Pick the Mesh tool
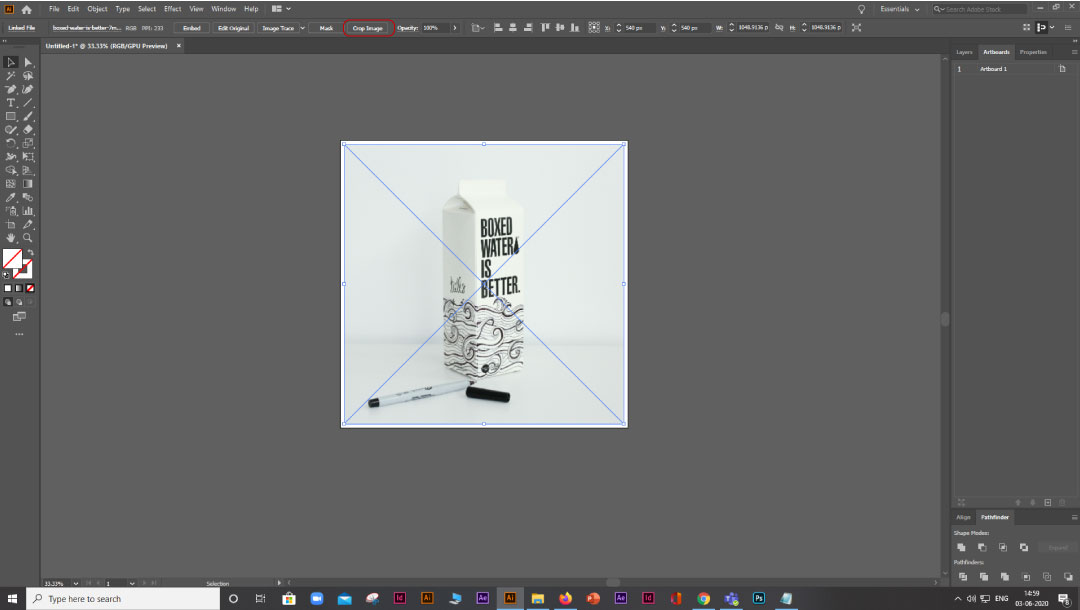The image size is (1080, 610). pos(11,184)
